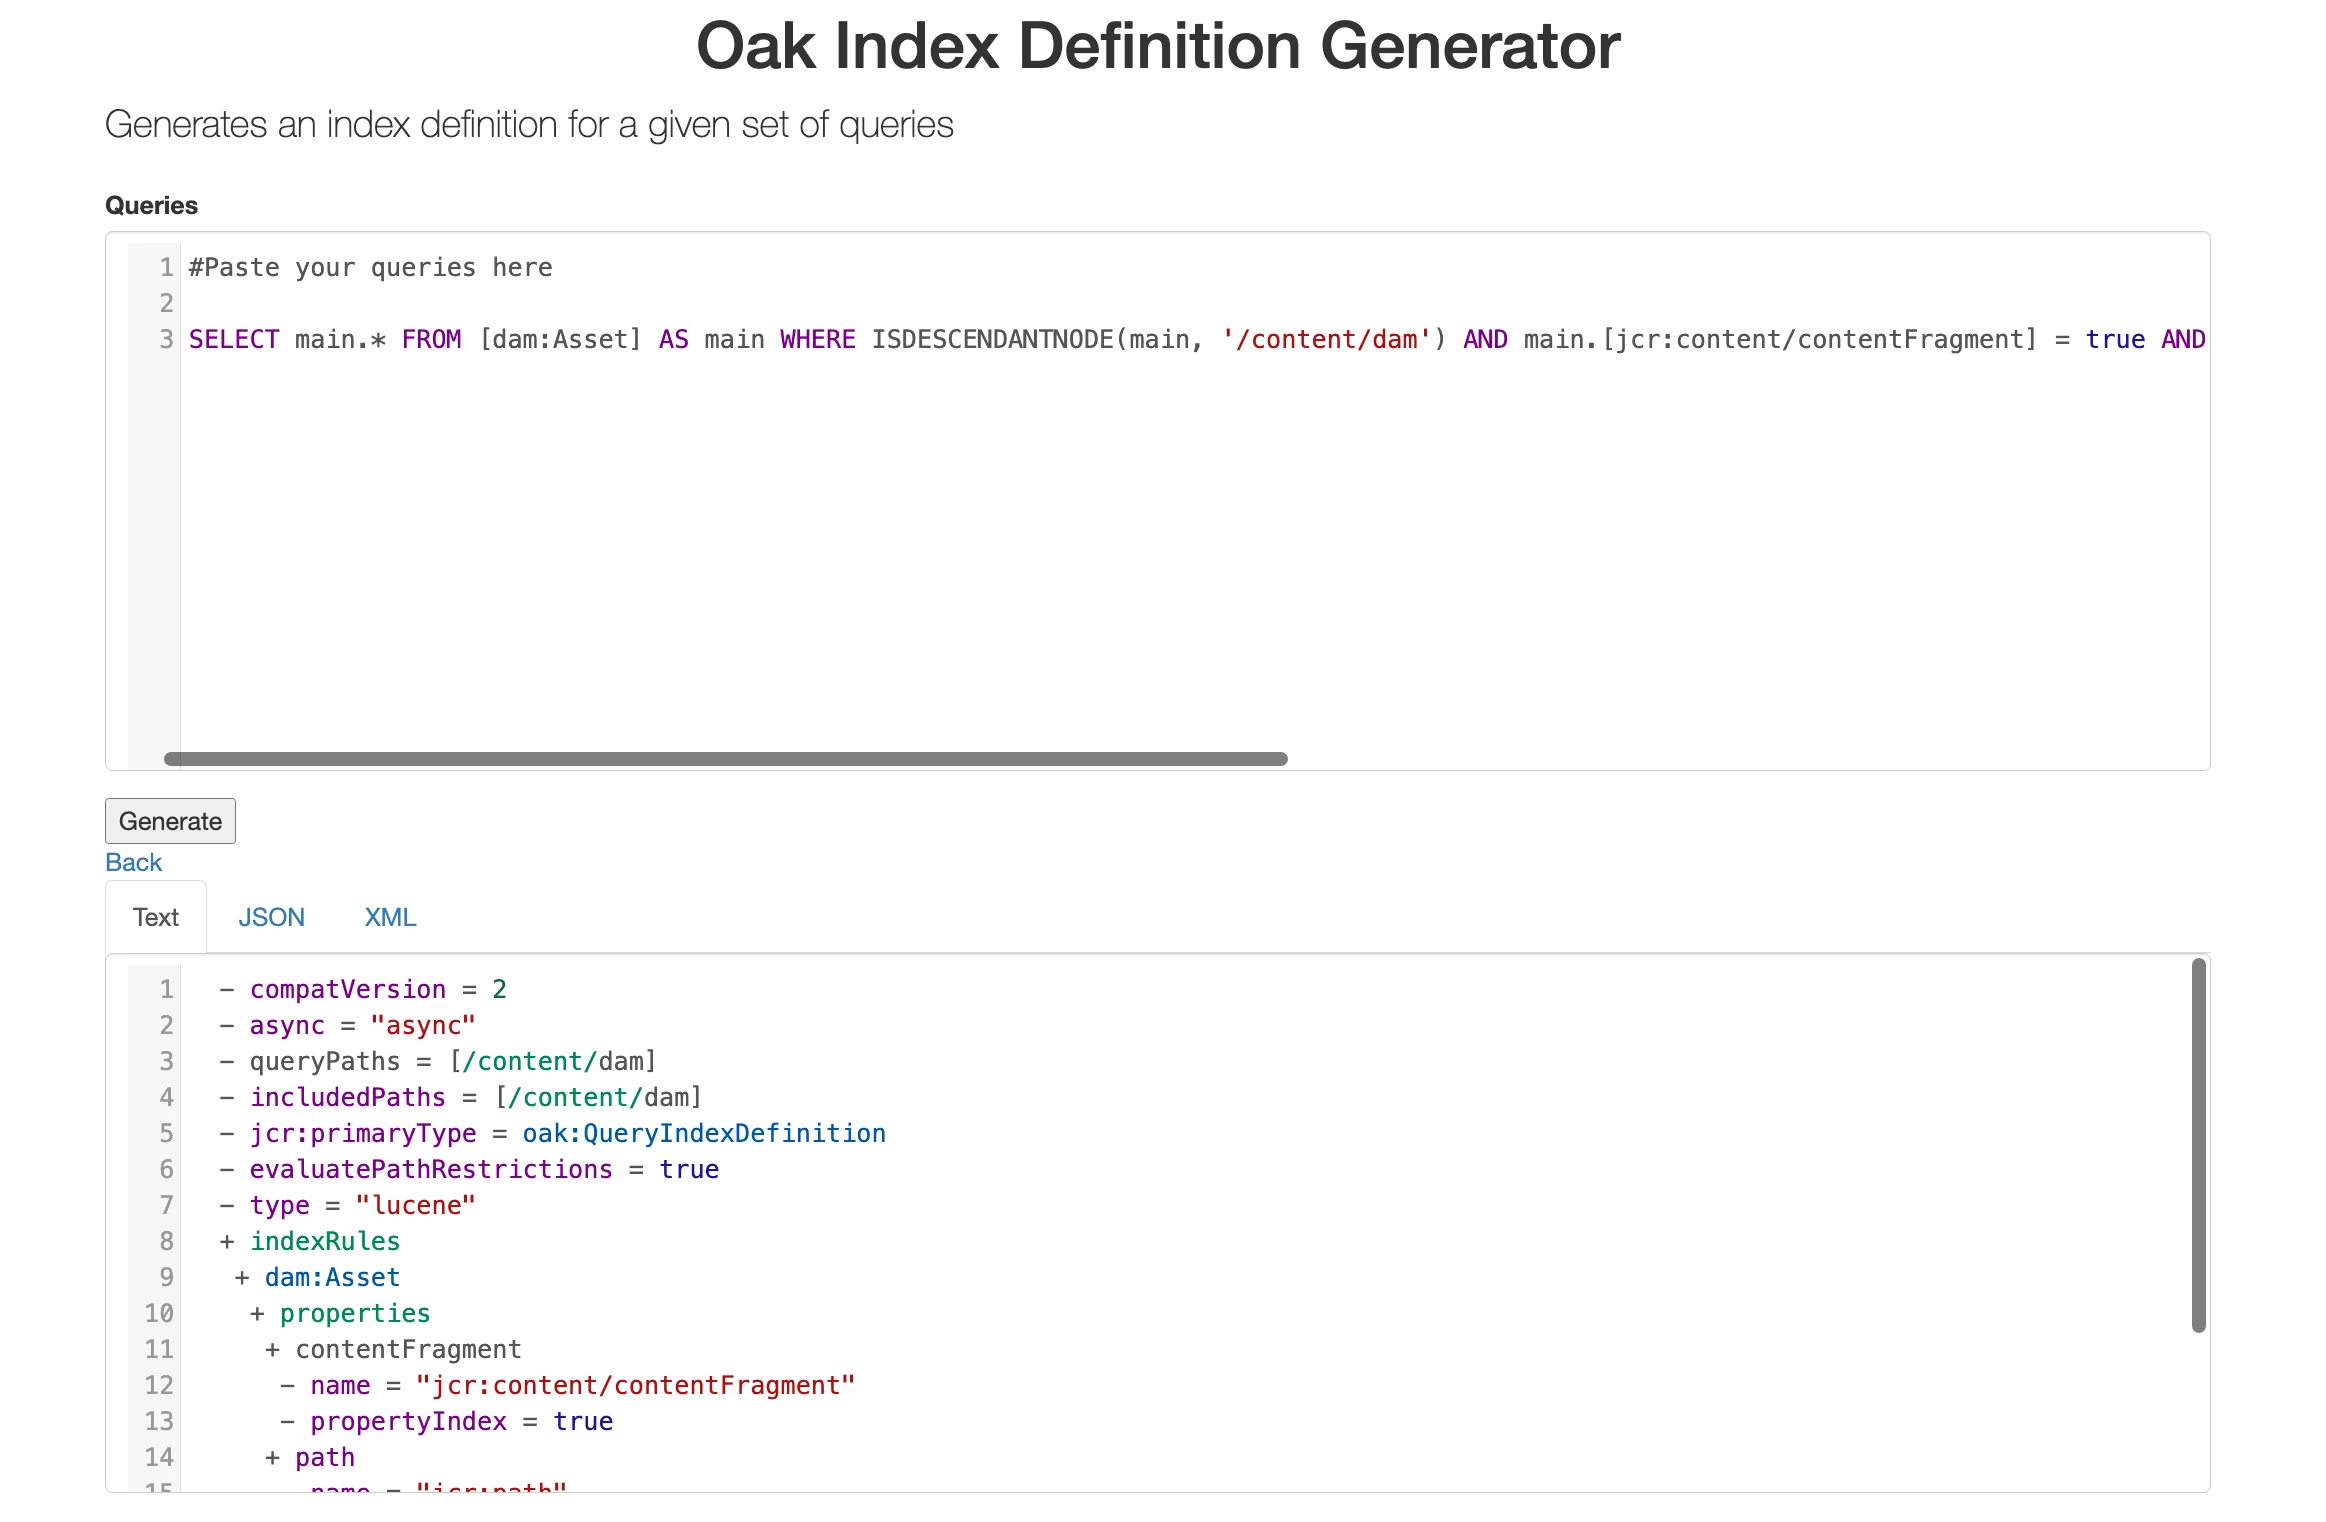
Task: Click the dam:Asset node line
Action: (332, 1277)
